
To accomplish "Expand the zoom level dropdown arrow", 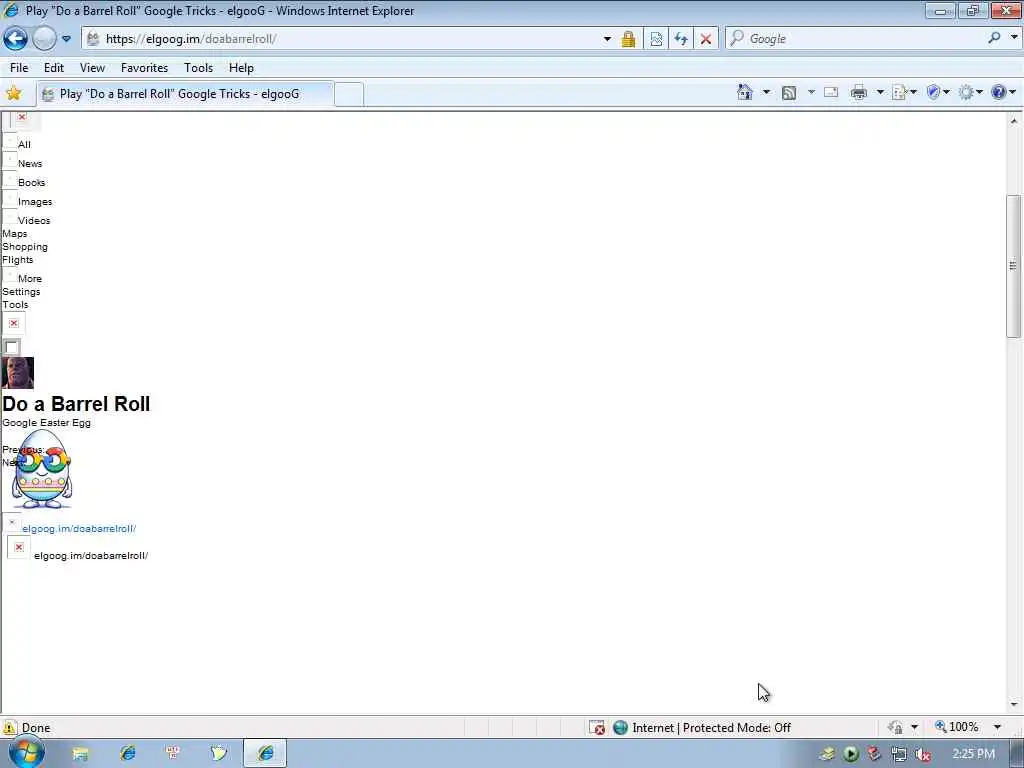I will tap(997, 727).
